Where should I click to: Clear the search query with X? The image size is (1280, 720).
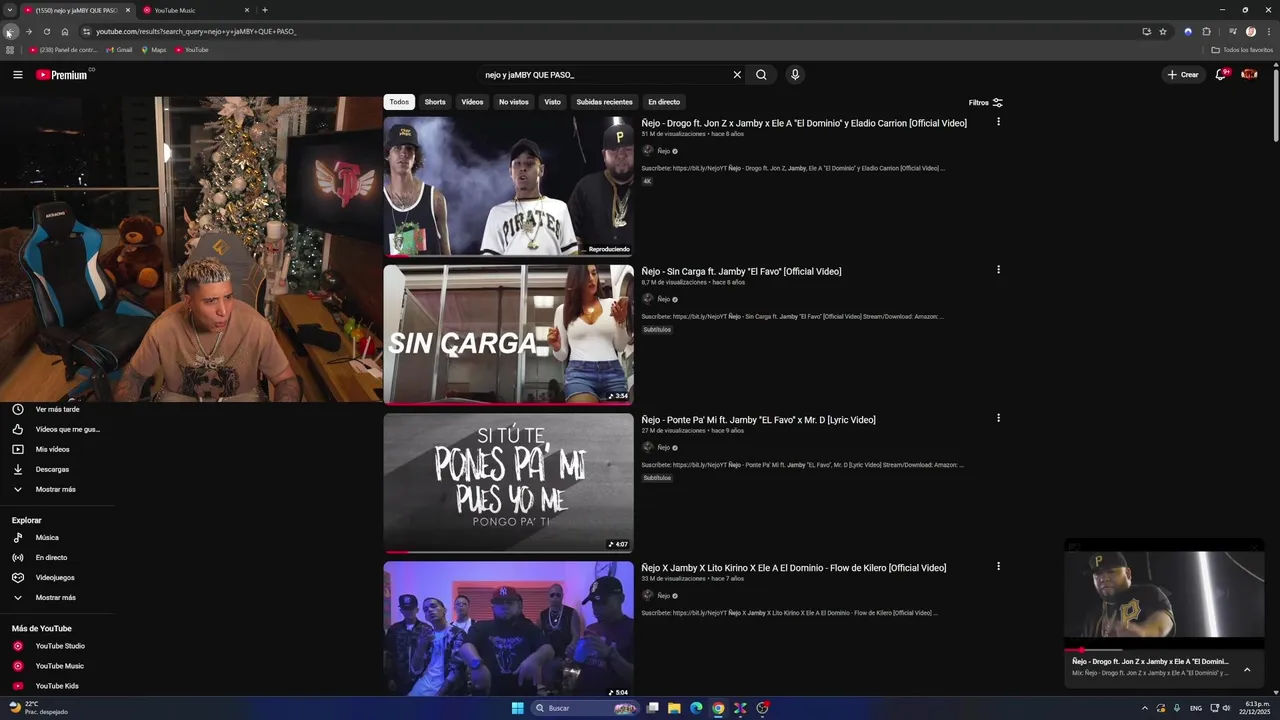click(x=737, y=75)
